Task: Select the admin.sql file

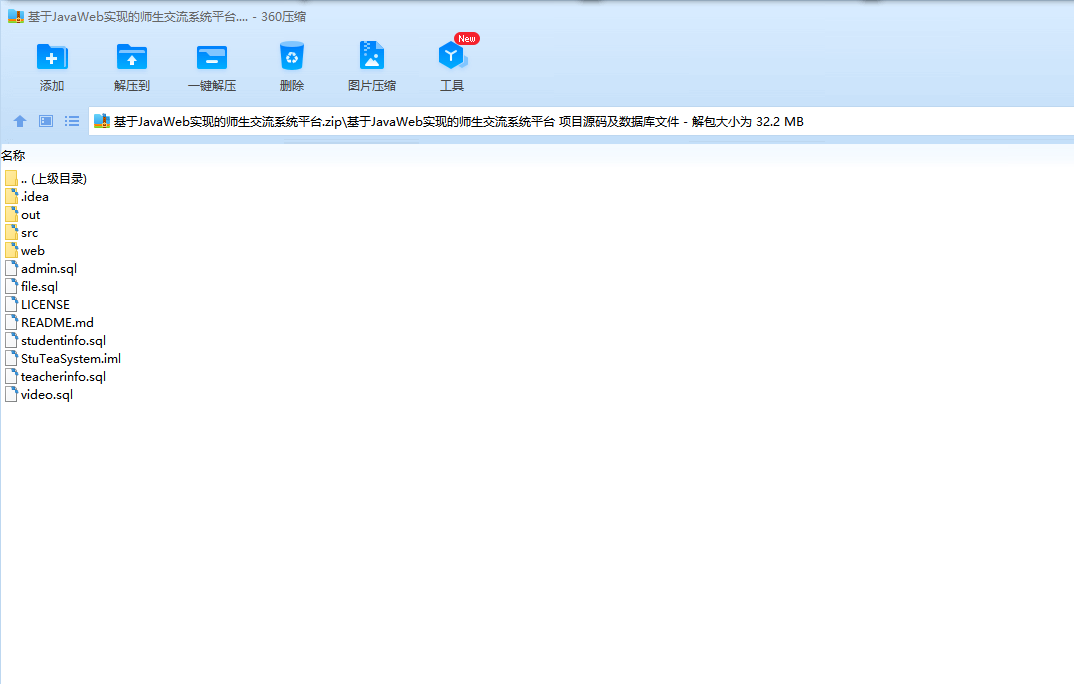Action: point(41,269)
